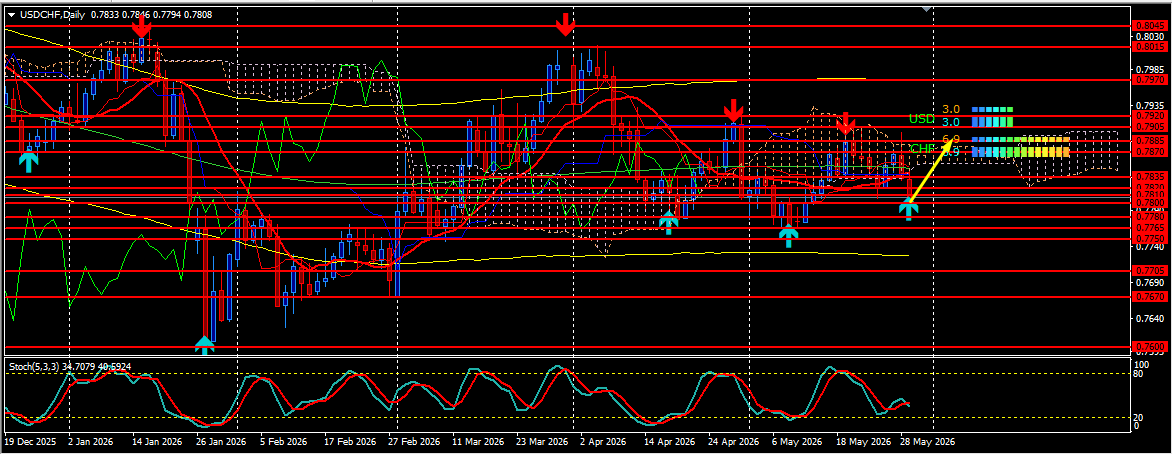
Task: Click the 0.7640 price scale value
Action: pyautogui.click(x=1150, y=318)
